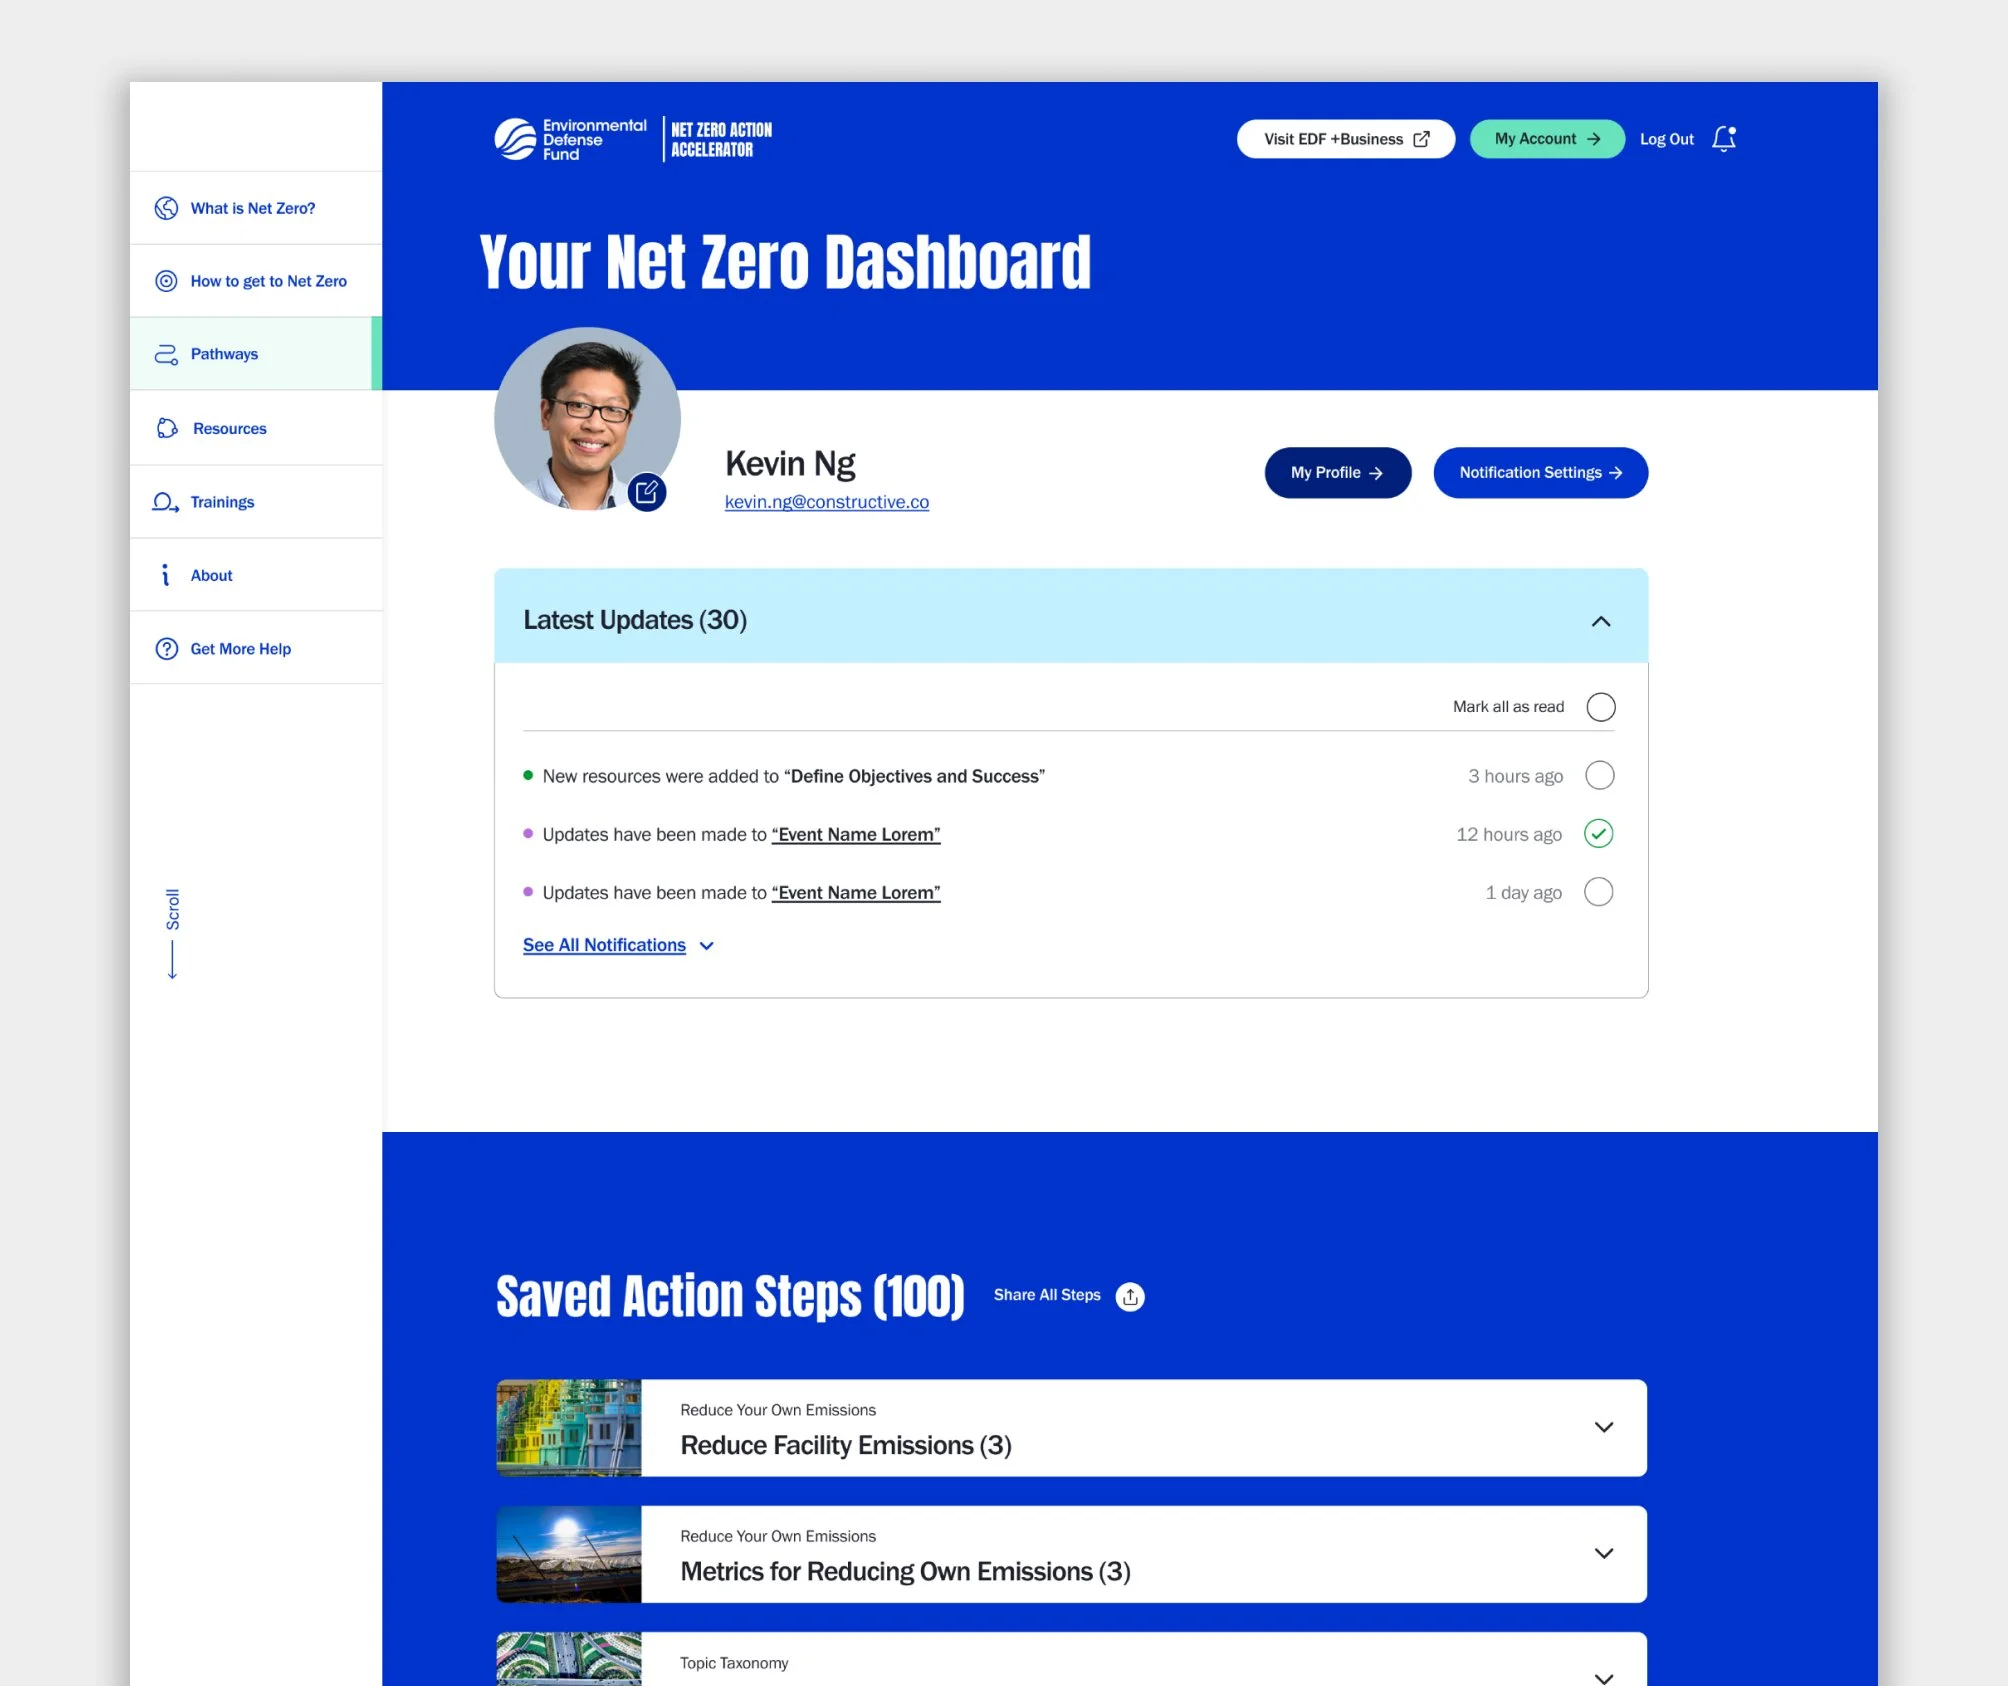Image resolution: width=2008 pixels, height=1686 pixels.
Task: Click the Resources puzzle icon in sidebar
Action: click(x=167, y=428)
